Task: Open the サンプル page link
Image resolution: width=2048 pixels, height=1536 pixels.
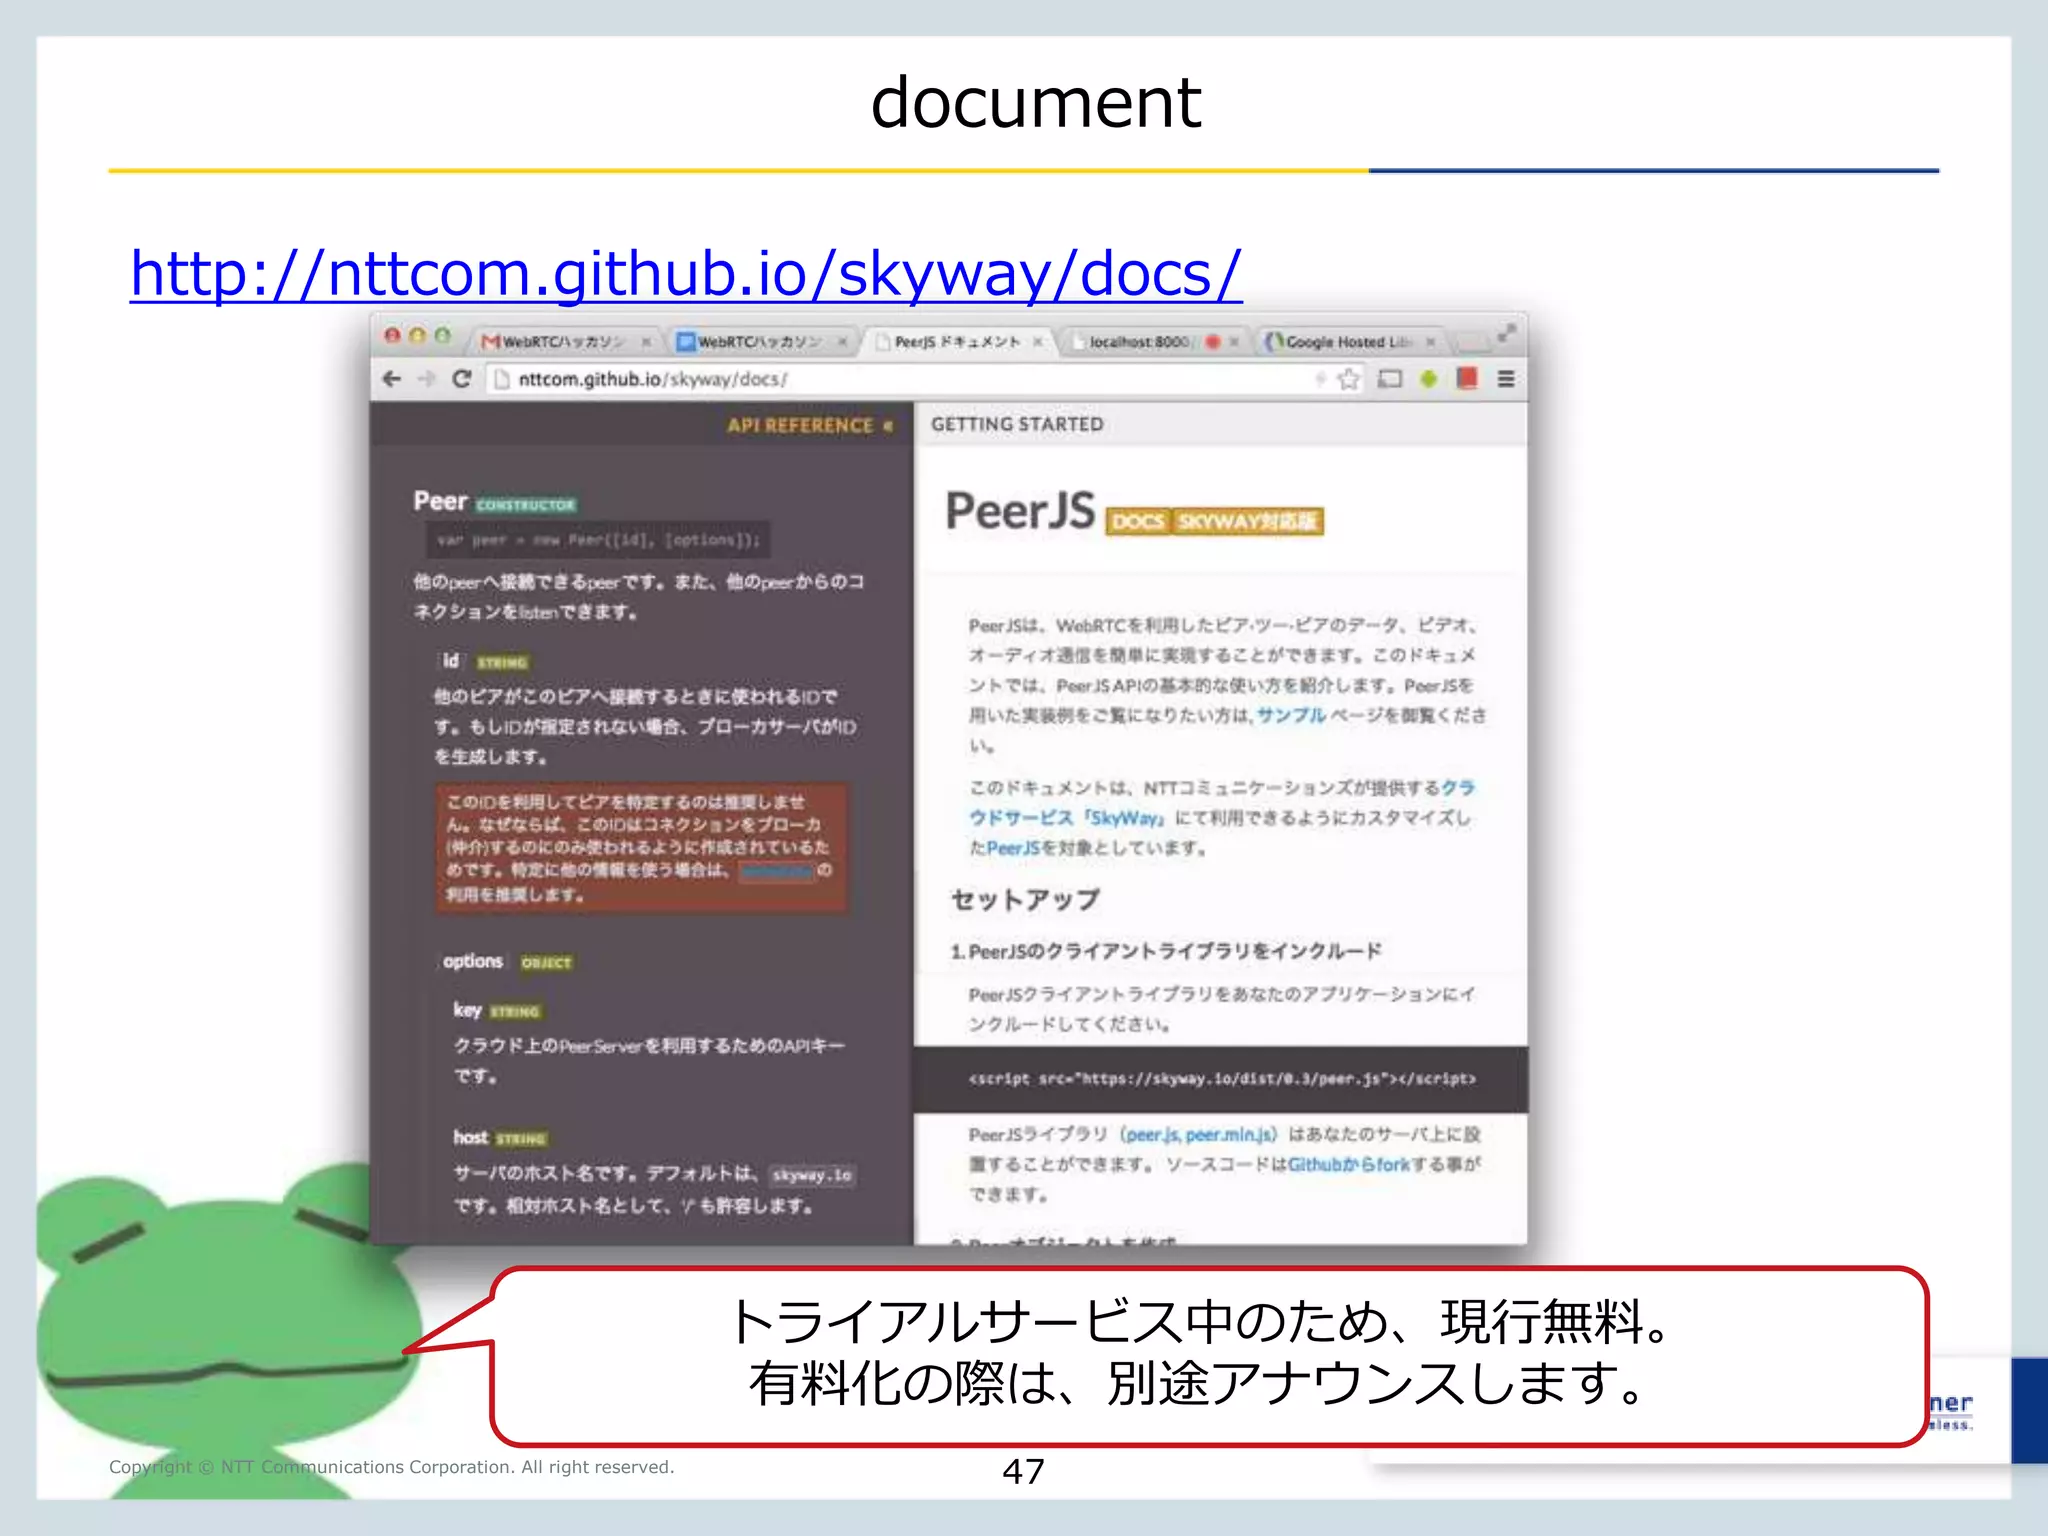Action: [x=1290, y=715]
